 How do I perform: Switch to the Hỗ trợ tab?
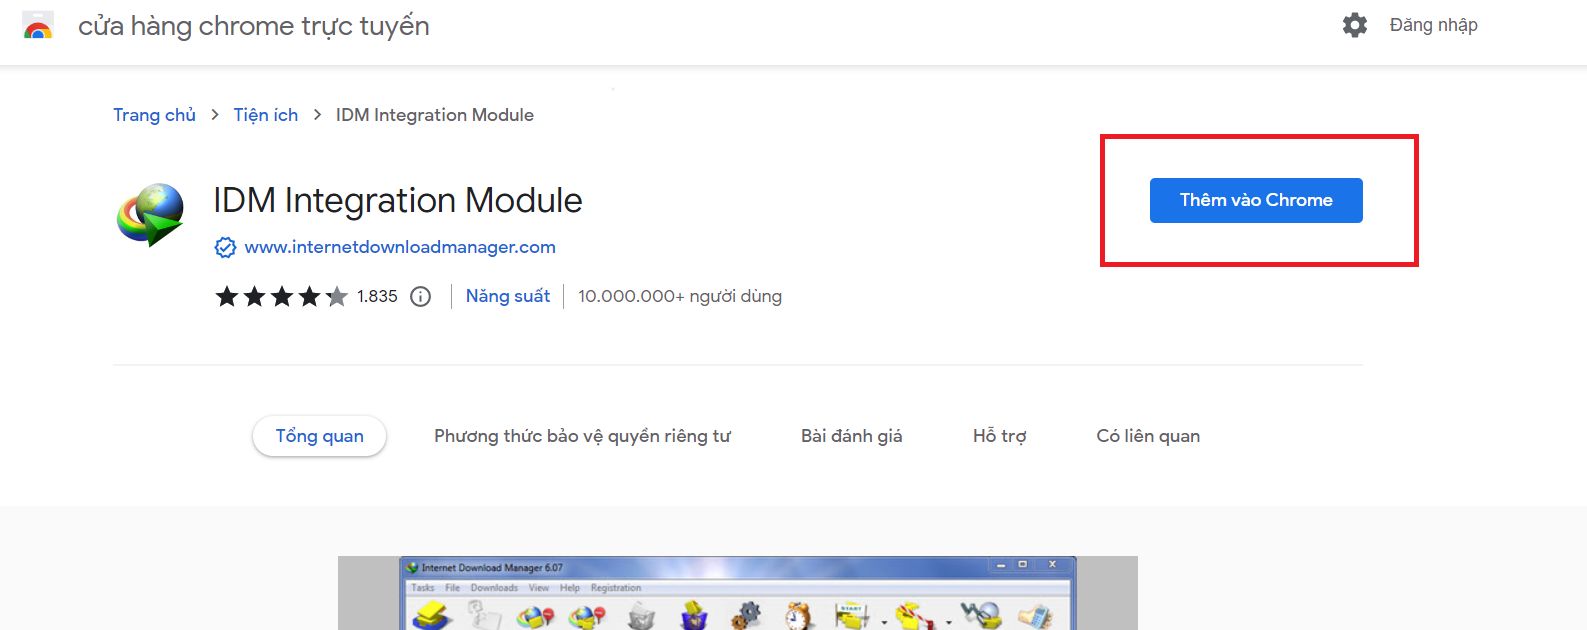[x=1000, y=436]
